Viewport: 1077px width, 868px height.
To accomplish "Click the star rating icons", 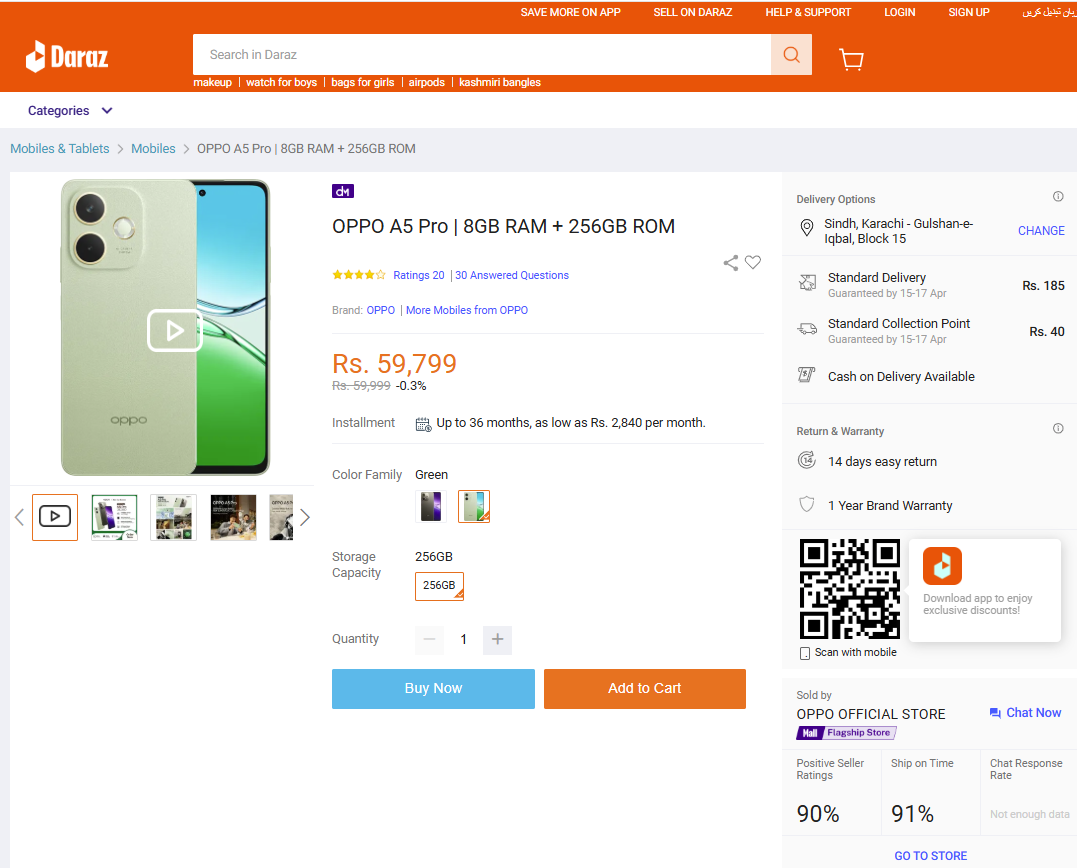I will pos(359,275).
